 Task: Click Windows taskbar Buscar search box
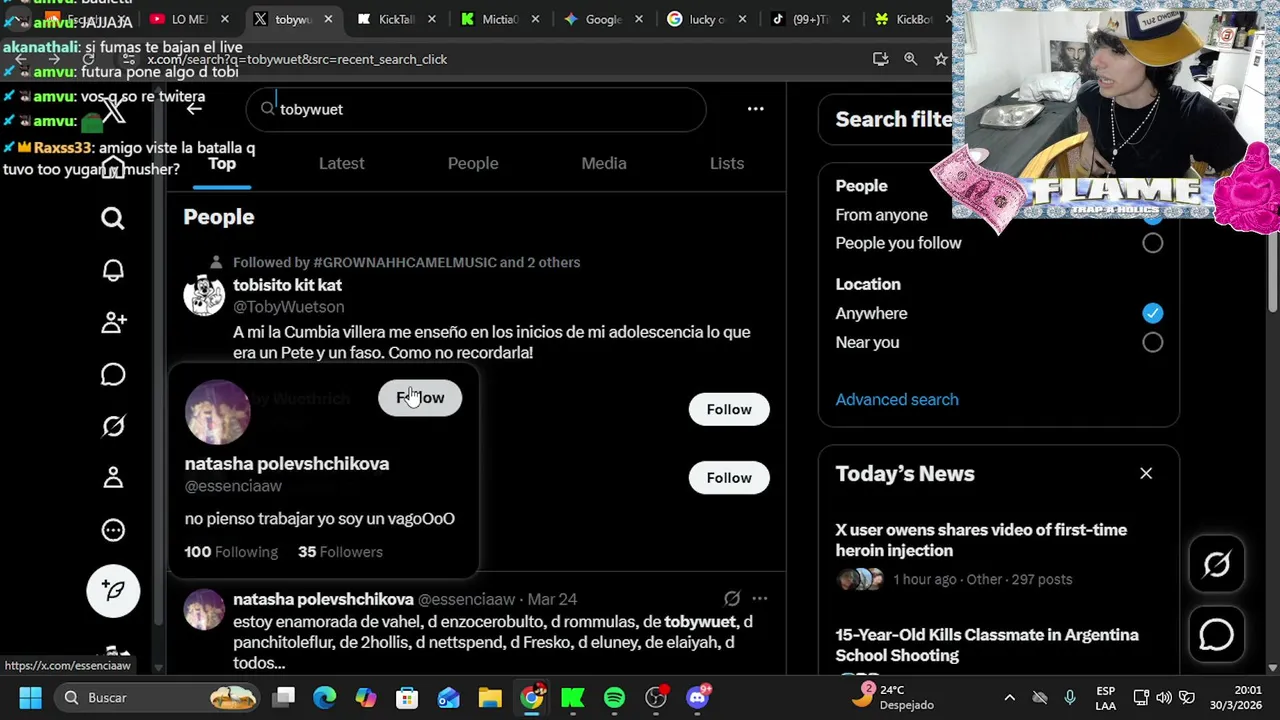pos(157,697)
